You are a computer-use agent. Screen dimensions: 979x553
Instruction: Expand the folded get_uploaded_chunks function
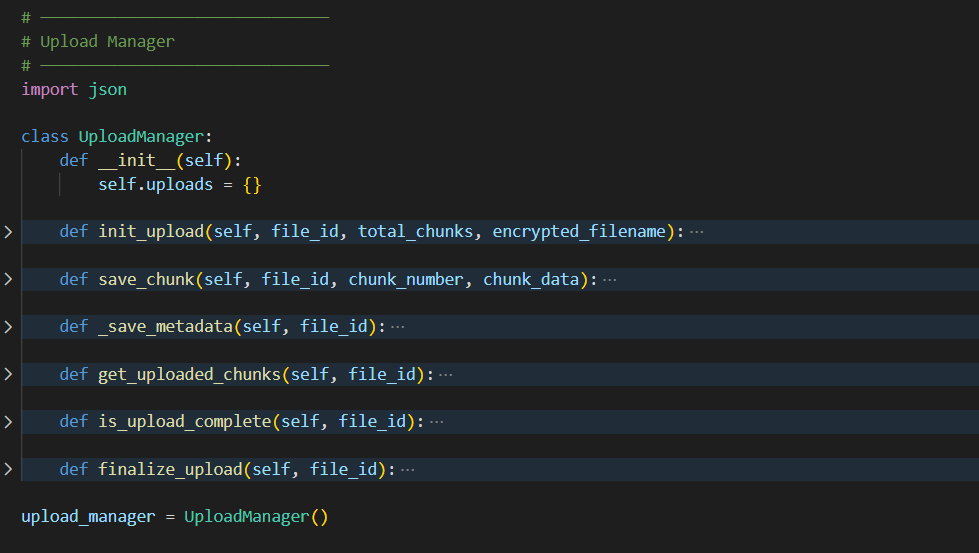coord(8,374)
